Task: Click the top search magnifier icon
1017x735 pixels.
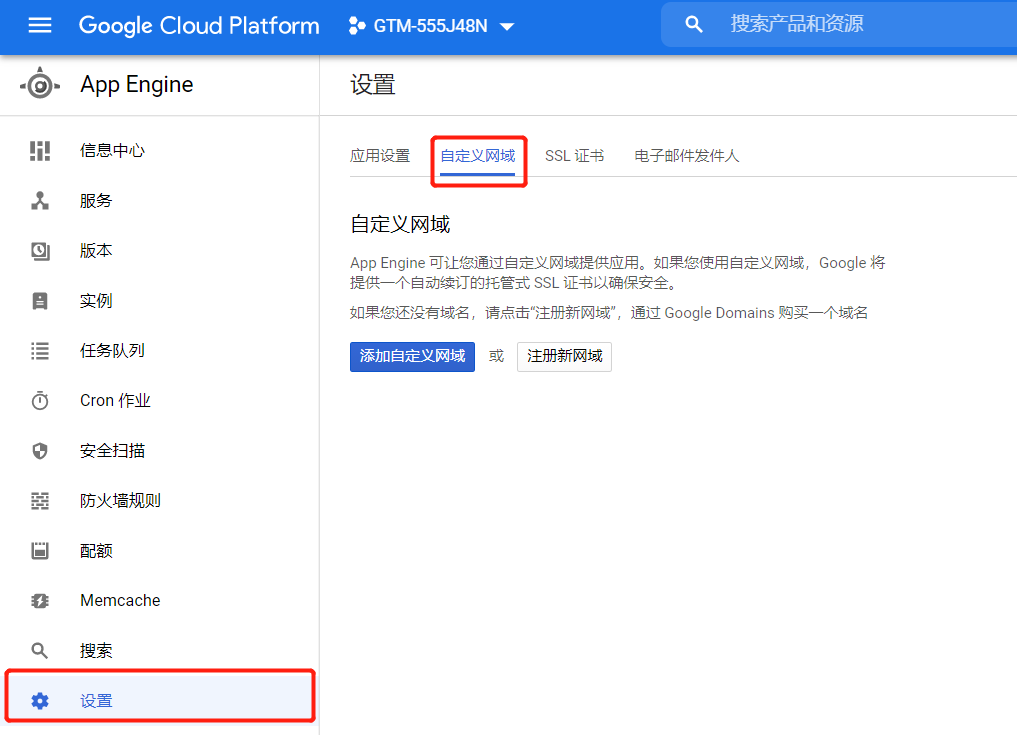Action: [x=693, y=25]
